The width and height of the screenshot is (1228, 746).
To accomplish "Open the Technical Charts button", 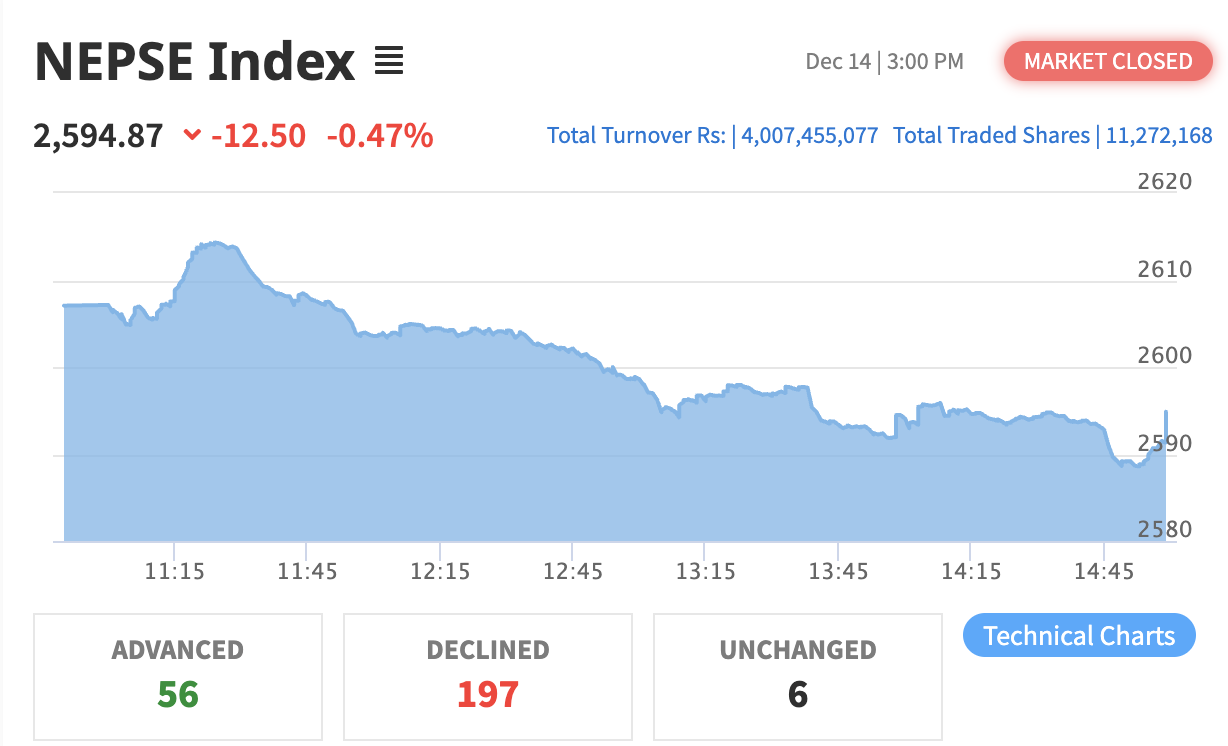I will click(1079, 636).
